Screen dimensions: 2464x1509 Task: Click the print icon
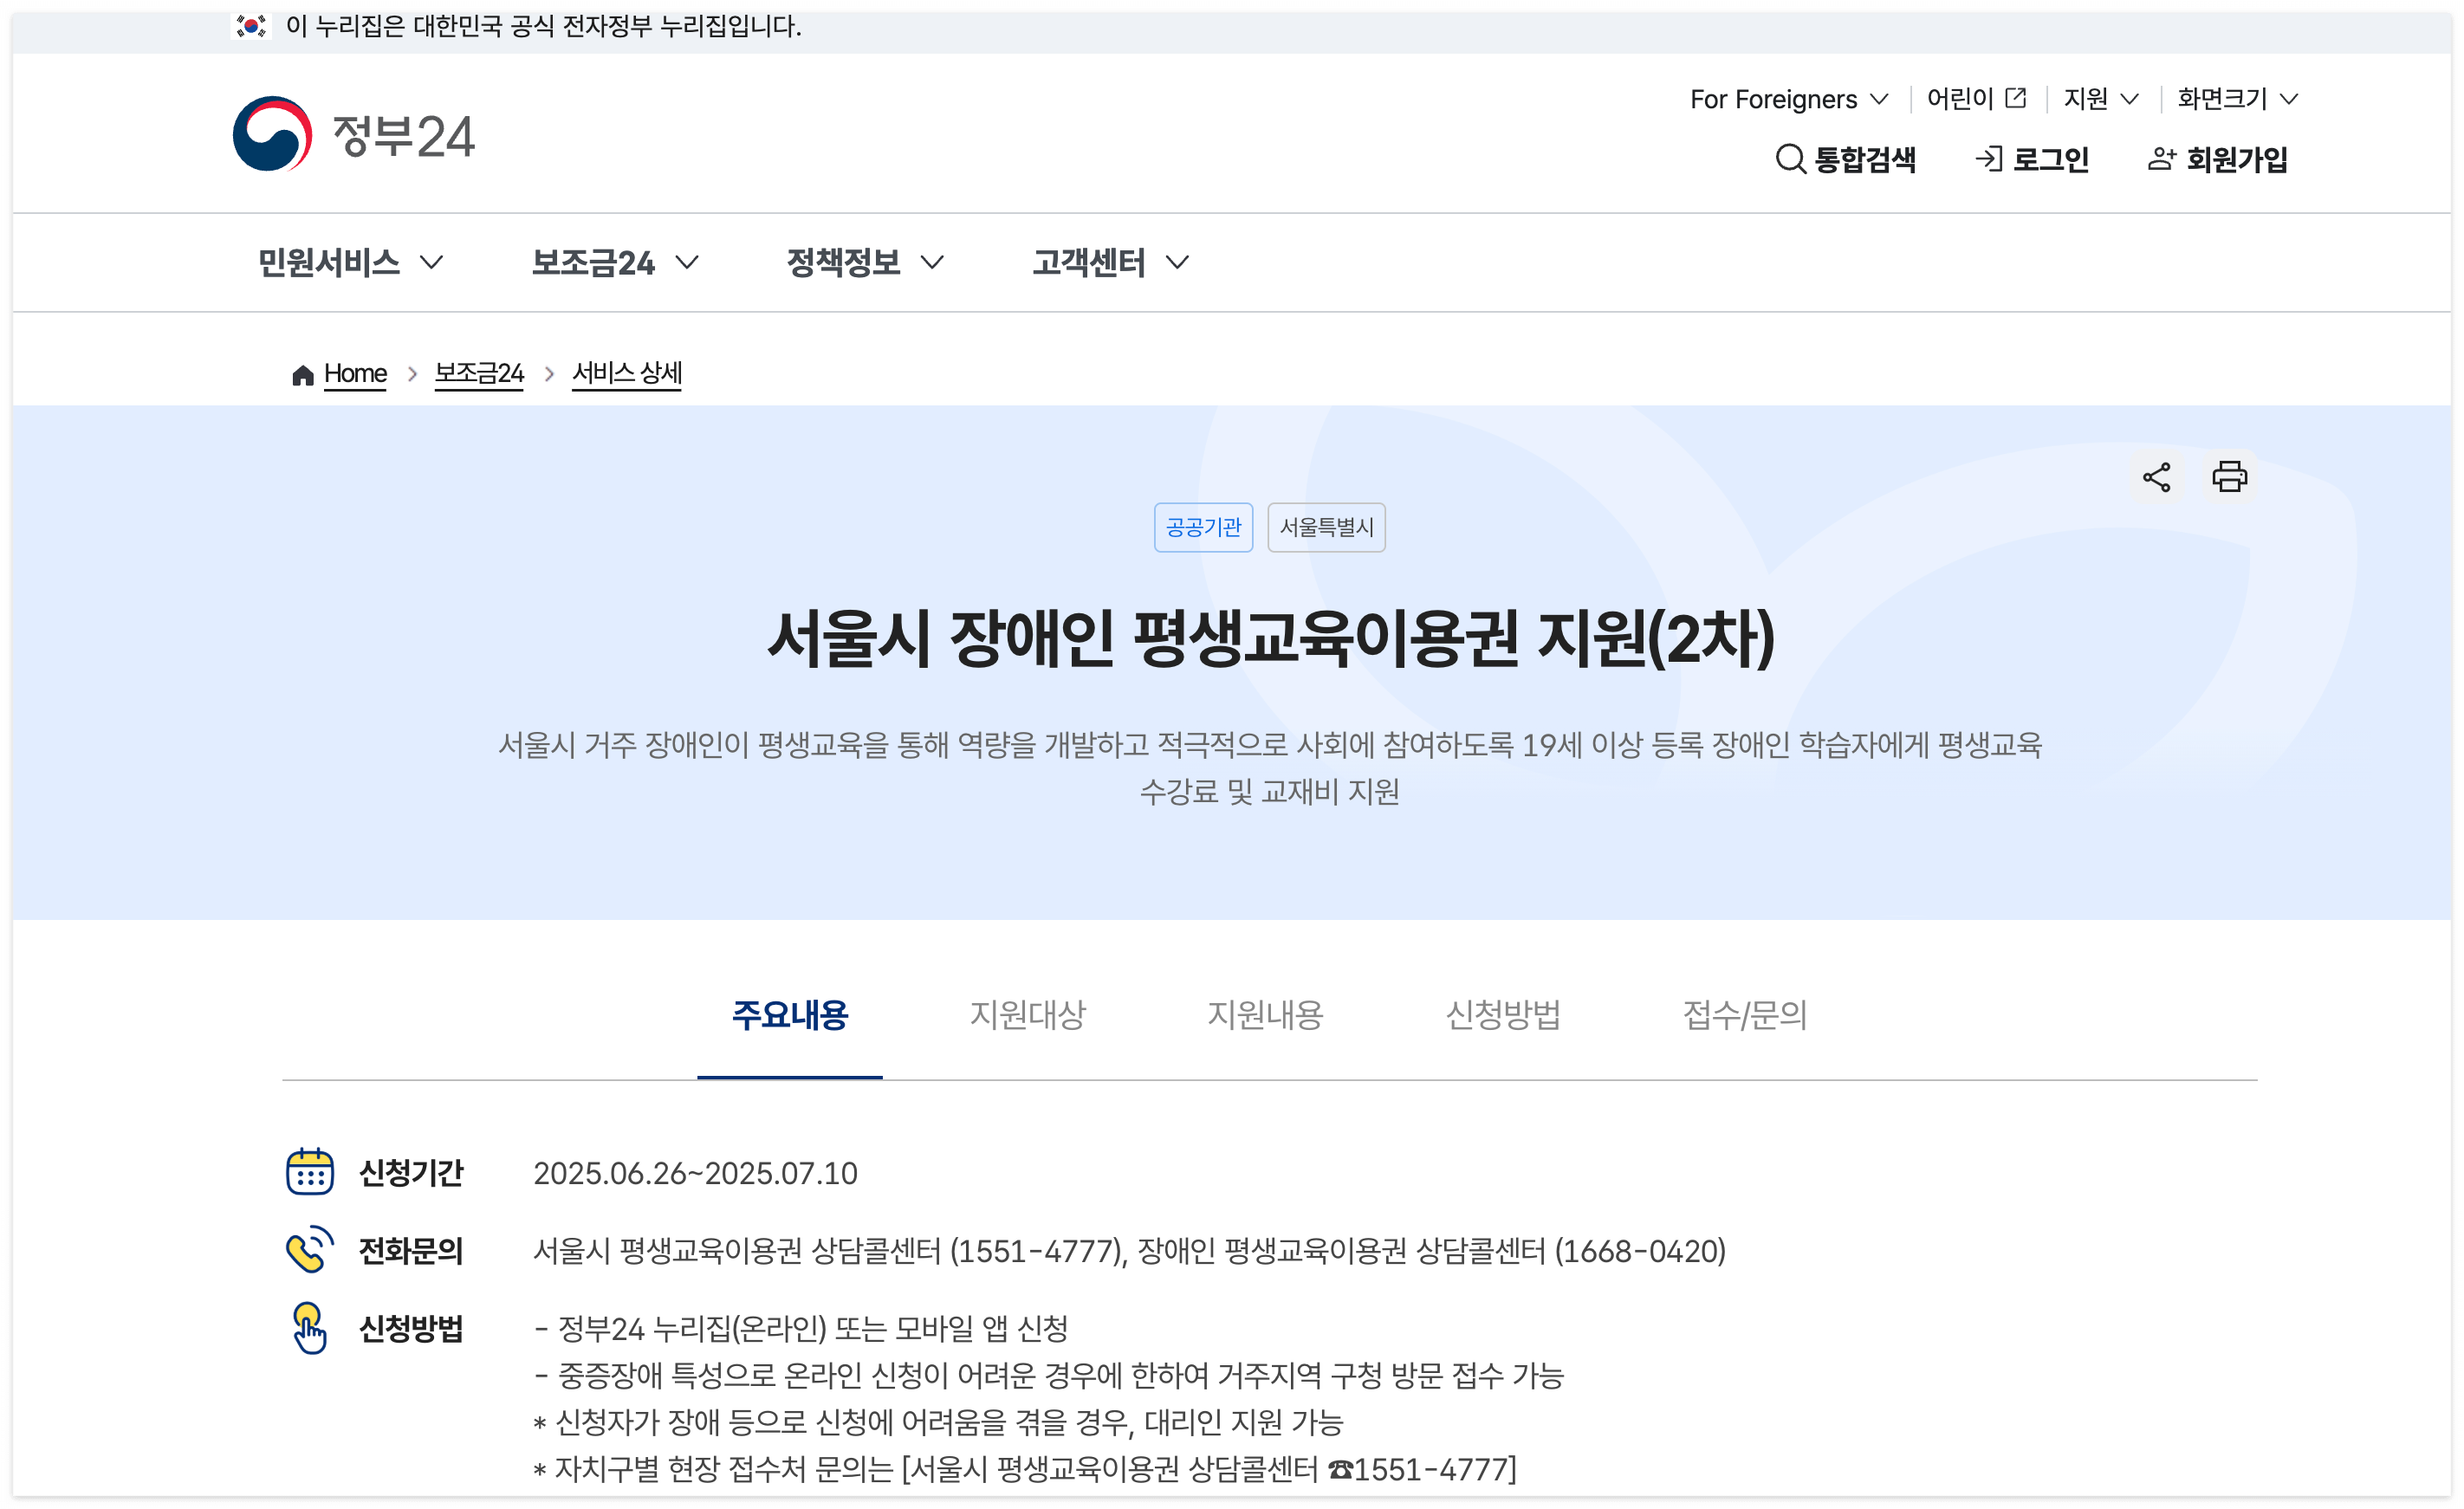pyautogui.click(x=2228, y=477)
